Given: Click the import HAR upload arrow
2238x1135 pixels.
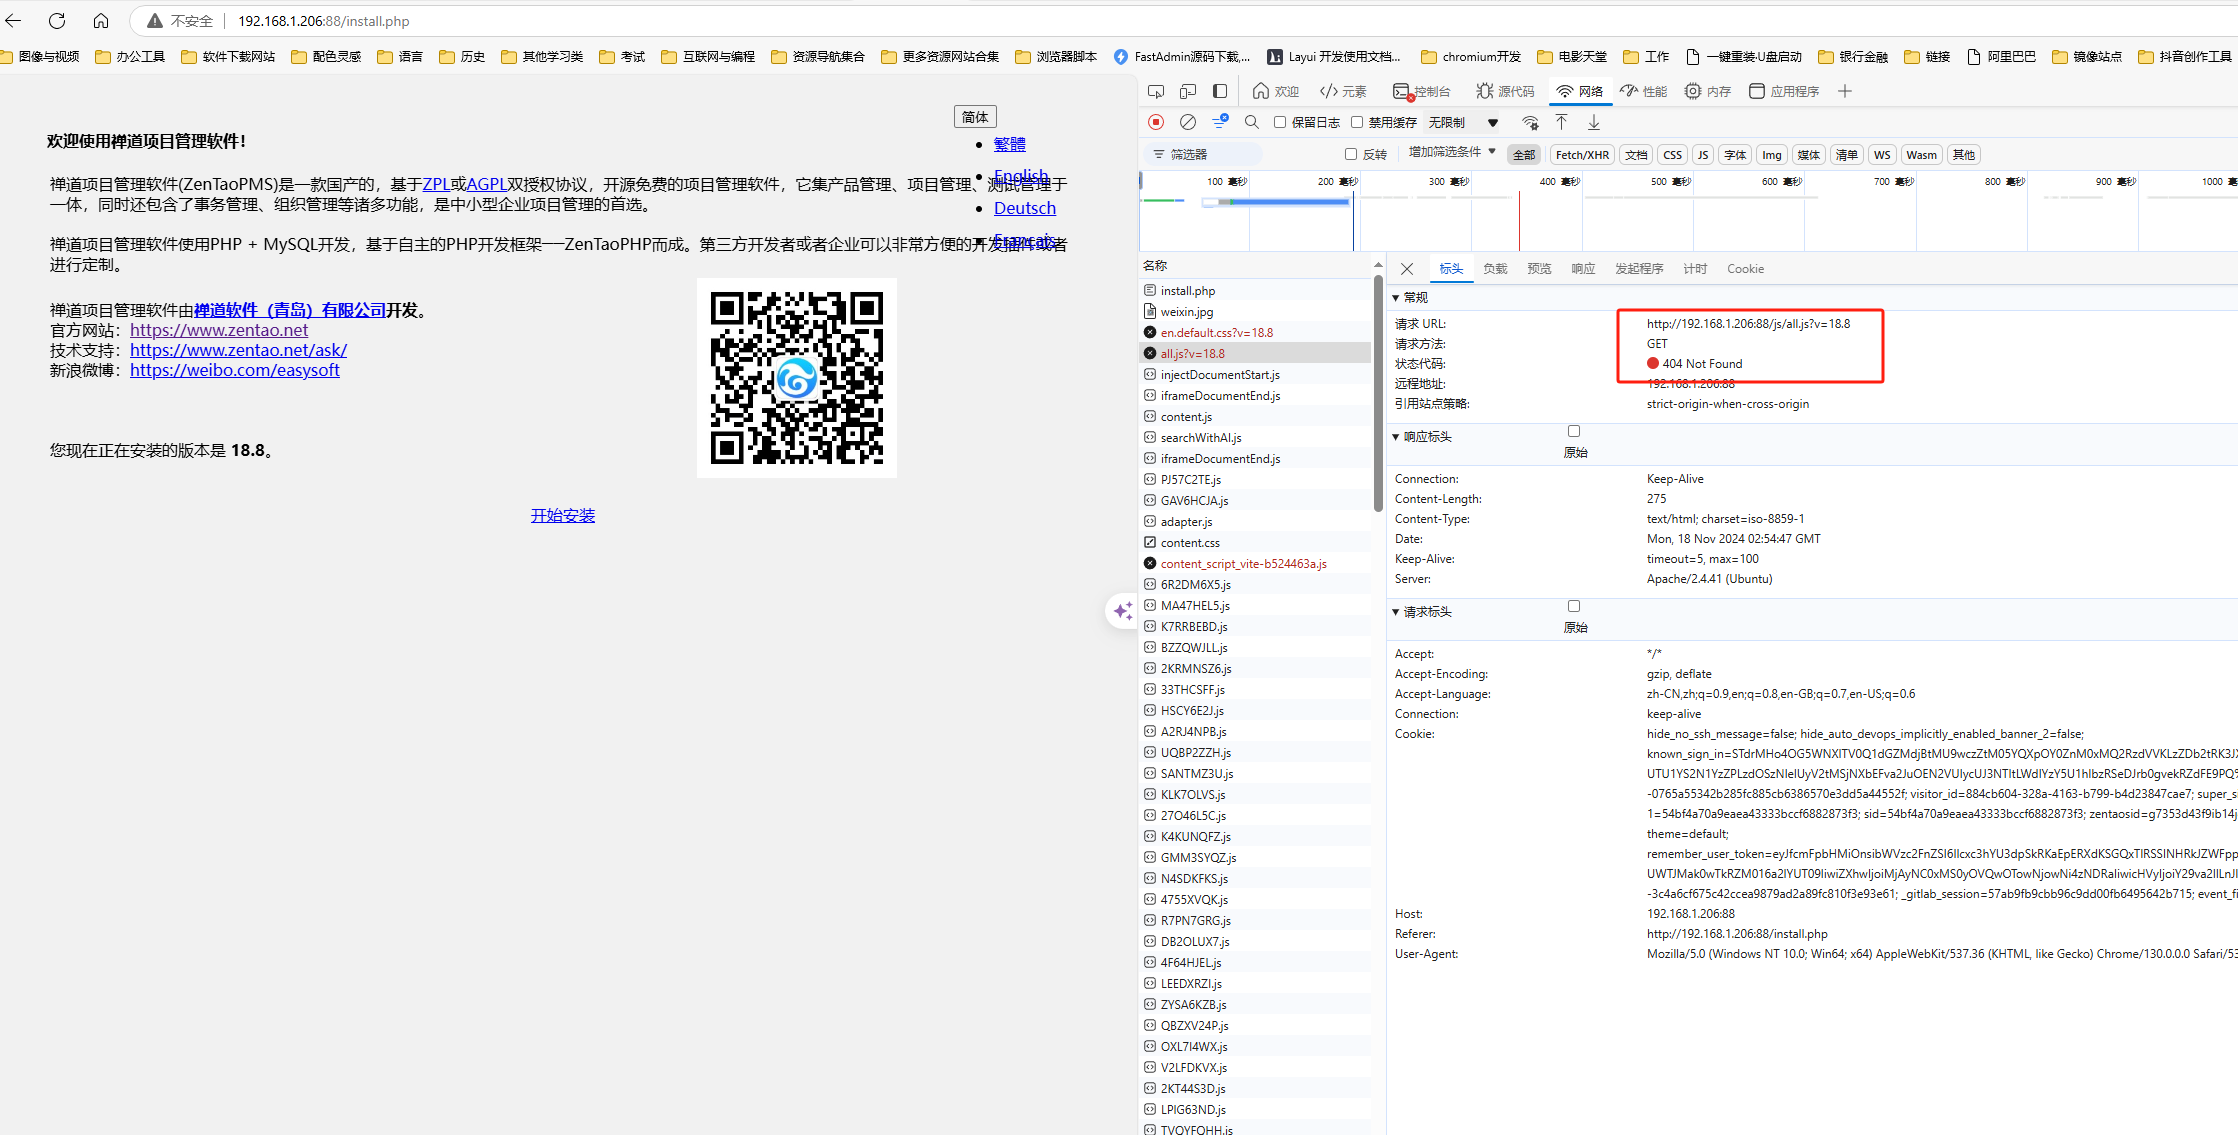Looking at the screenshot, I should tap(1561, 122).
